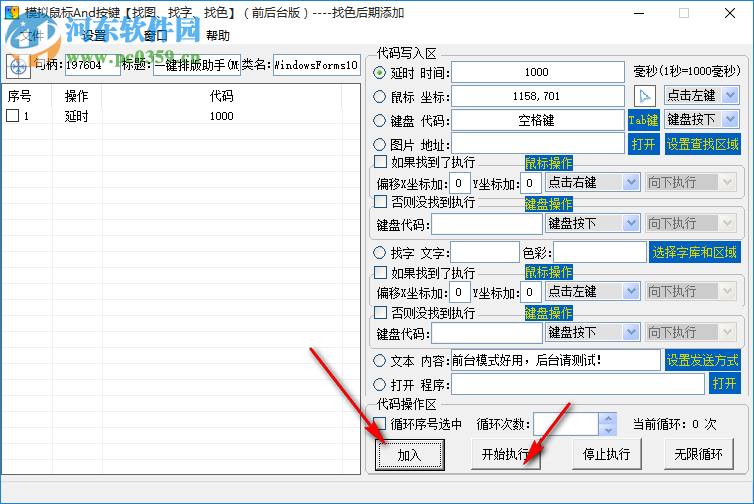
Task: Click the 循环次数 input field
Action: (x=566, y=424)
